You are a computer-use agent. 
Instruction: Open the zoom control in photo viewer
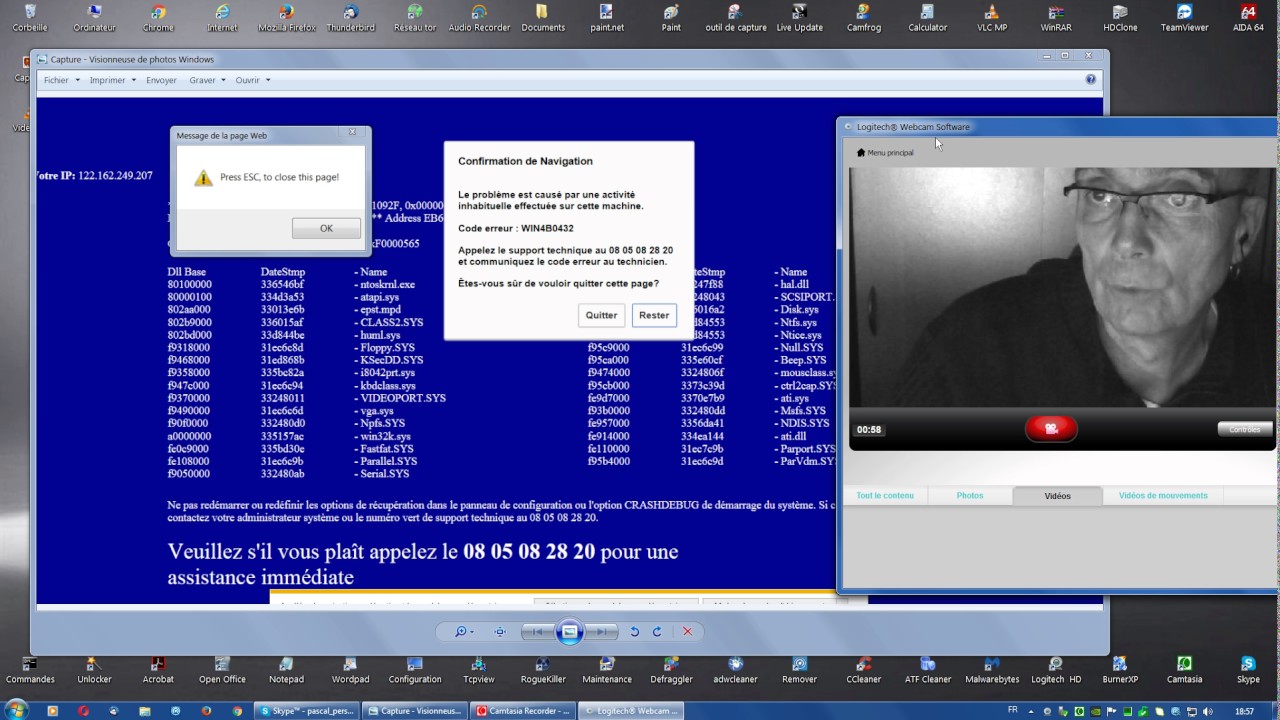(x=464, y=632)
